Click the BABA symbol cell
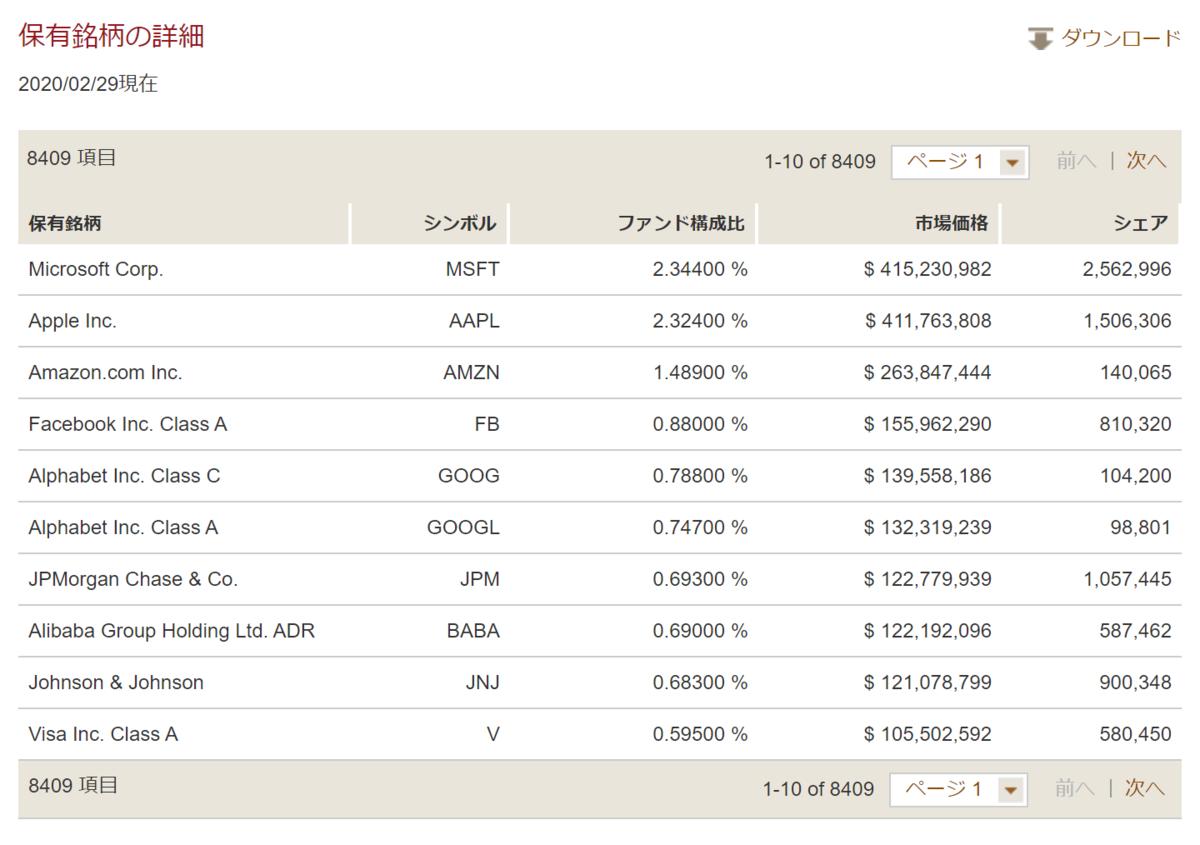 click(x=473, y=631)
